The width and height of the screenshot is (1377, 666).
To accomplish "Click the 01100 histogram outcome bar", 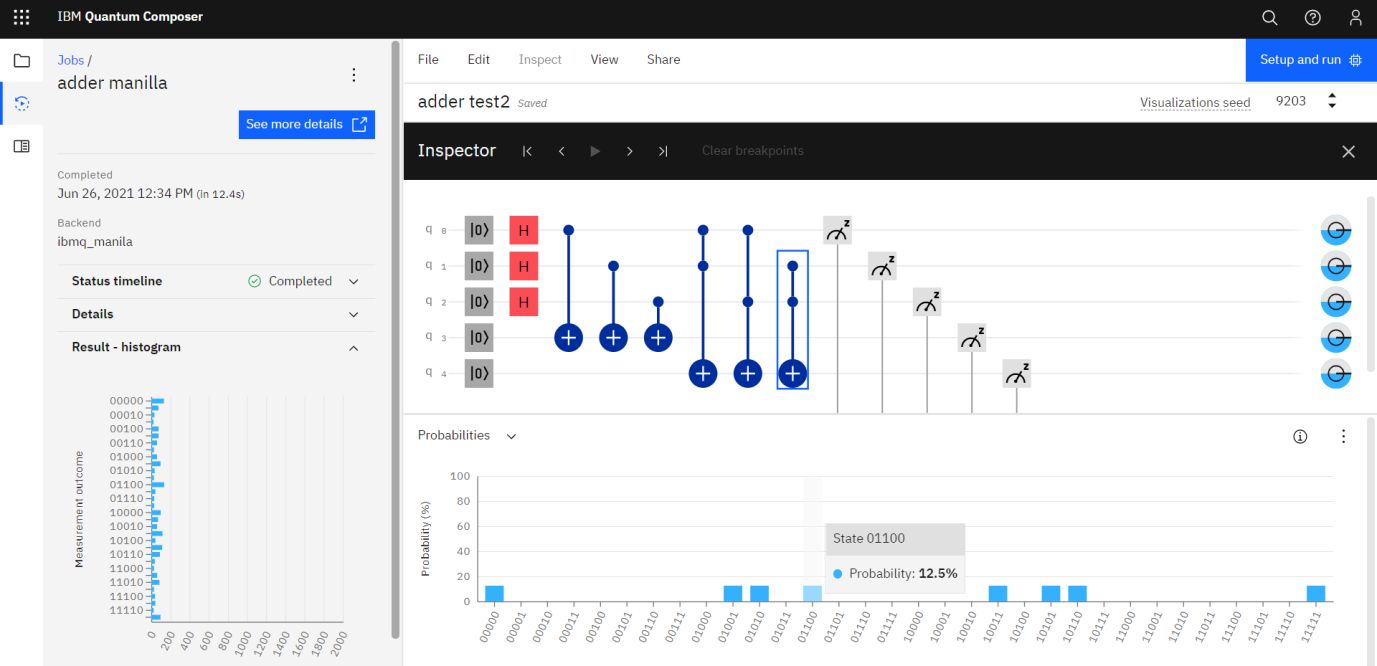I will (x=158, y=485).
